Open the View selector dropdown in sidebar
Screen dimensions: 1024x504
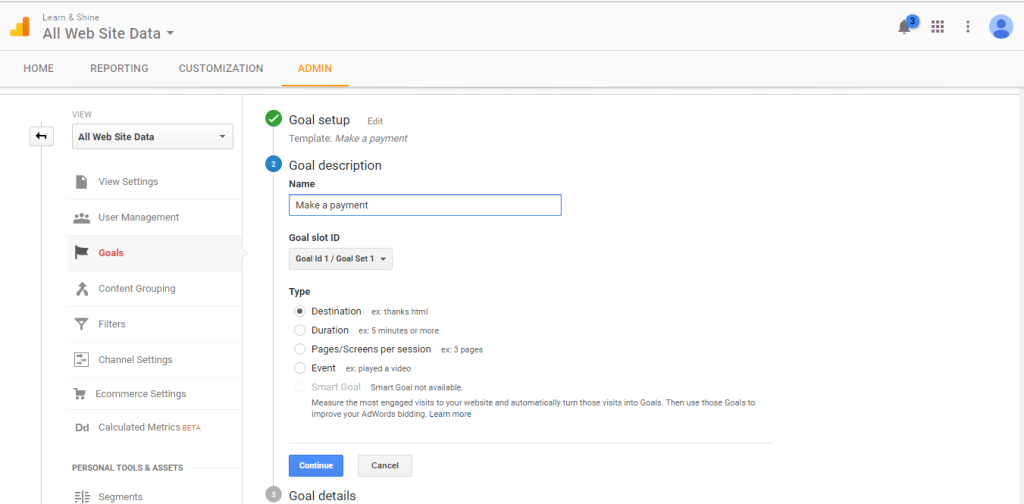click(152, 136)
